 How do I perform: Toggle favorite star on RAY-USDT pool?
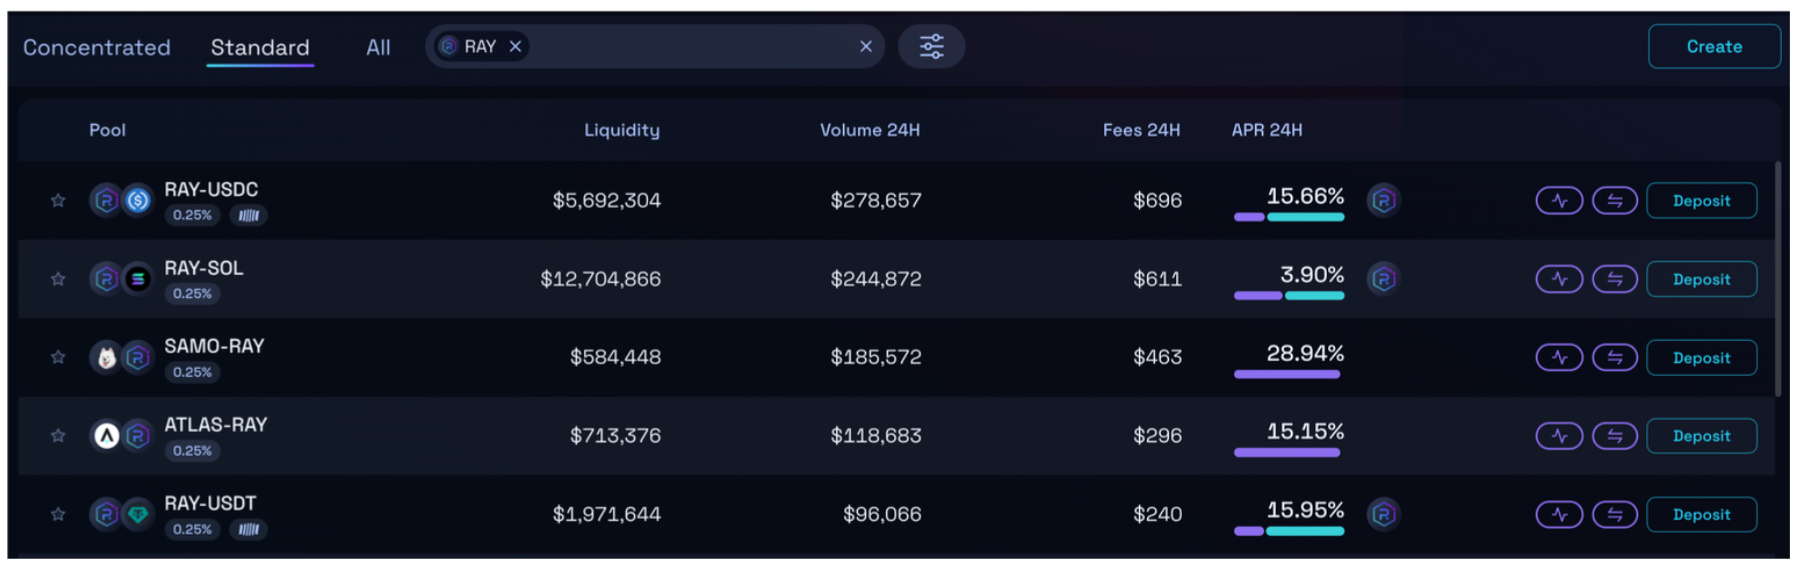(58, 514)
